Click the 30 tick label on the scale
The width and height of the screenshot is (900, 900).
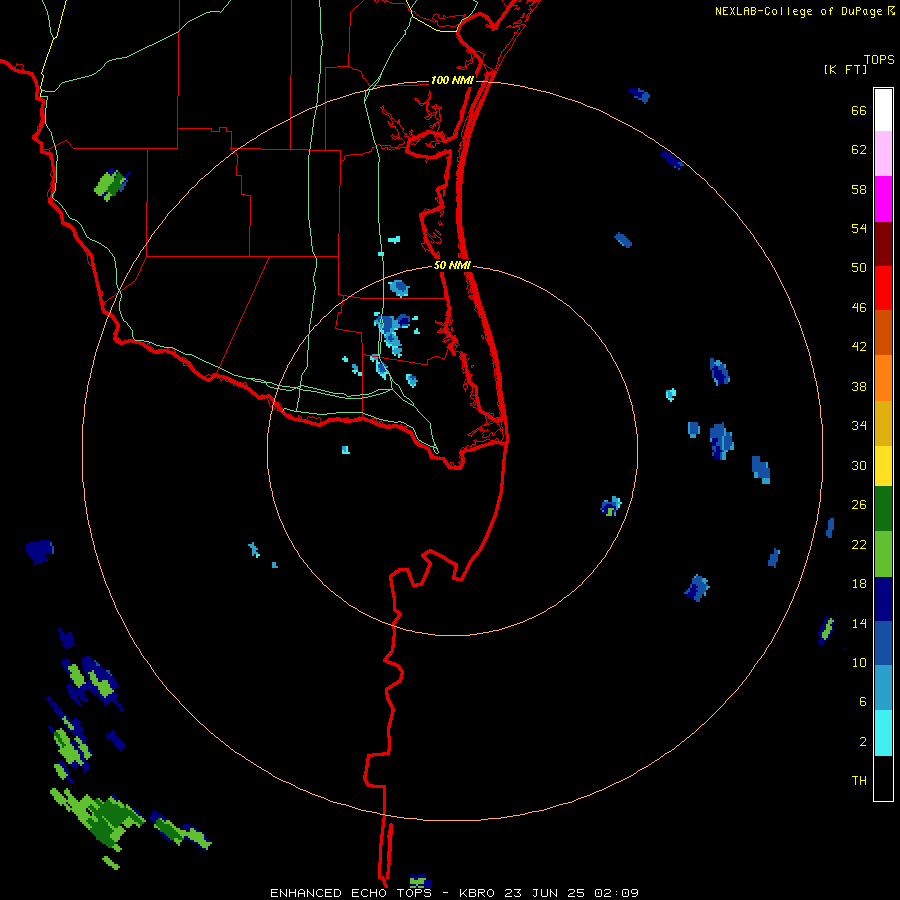(859, 465)
